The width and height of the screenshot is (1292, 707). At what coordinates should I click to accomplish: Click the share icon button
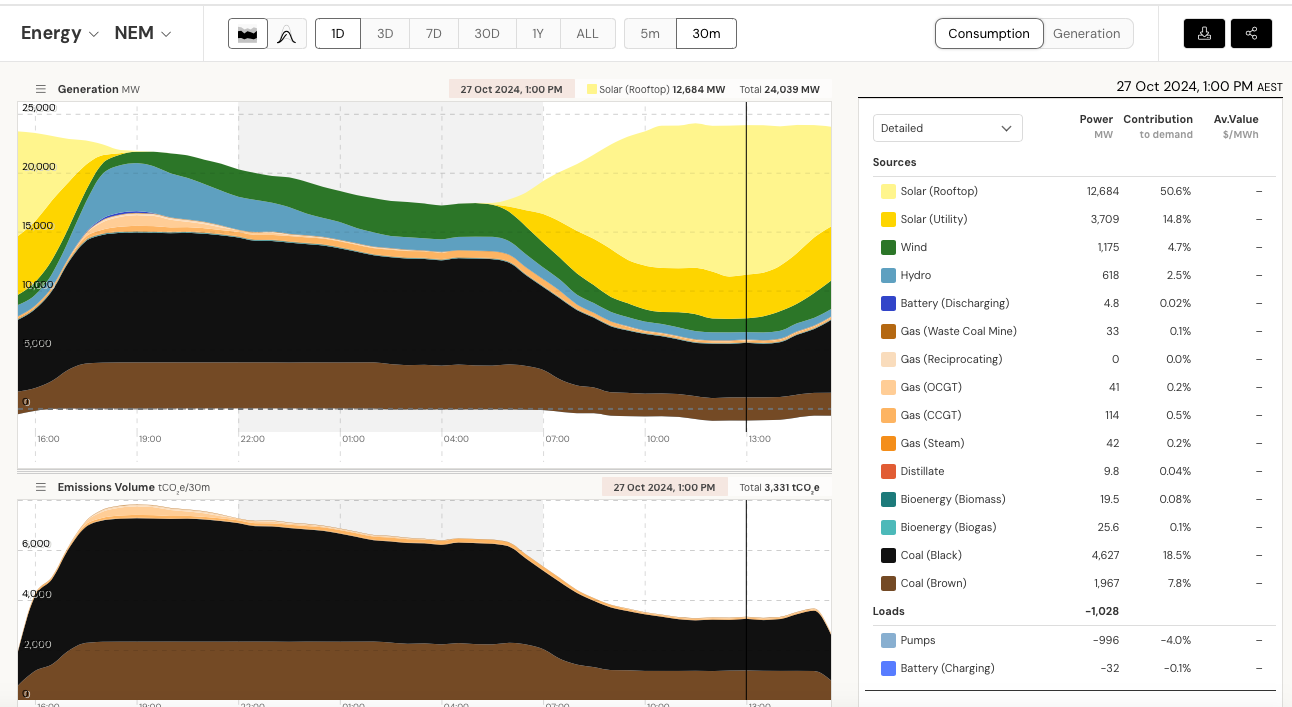pos(1251,33)
